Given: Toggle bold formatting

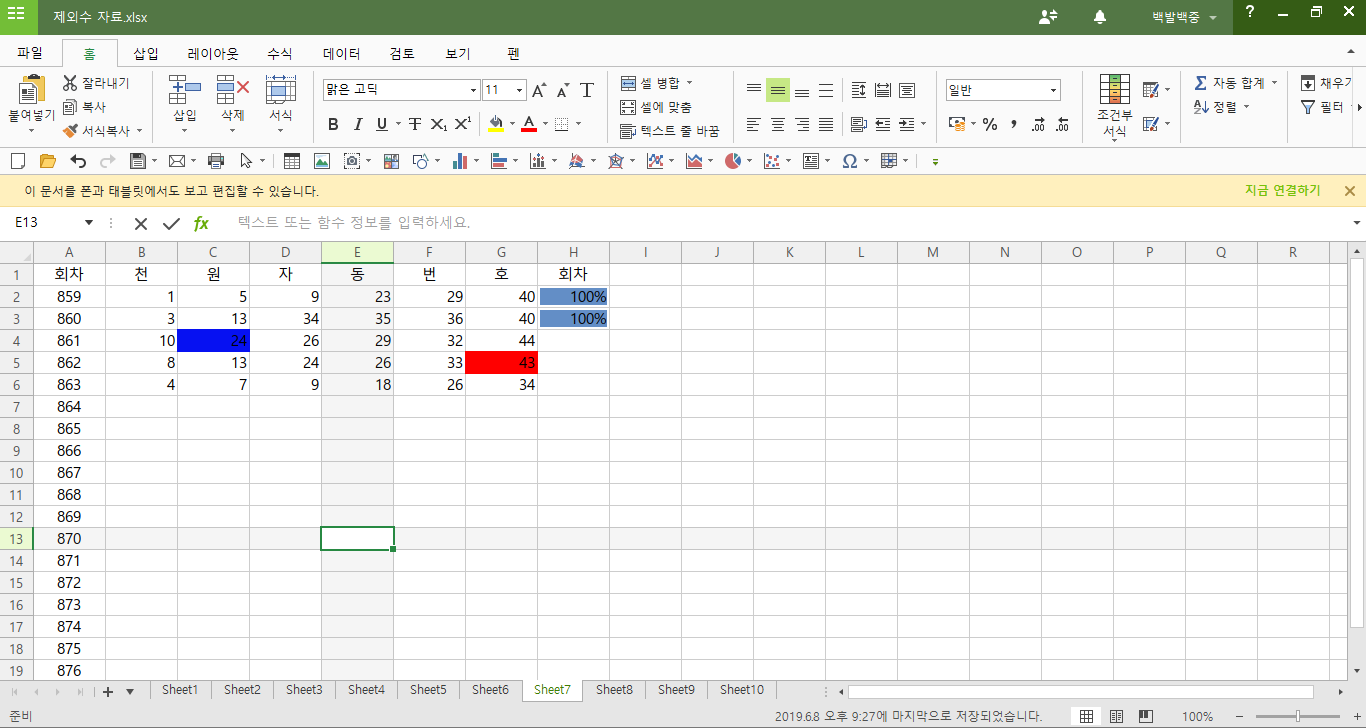Looking at the screenshot, I should [x=333, y=124].
